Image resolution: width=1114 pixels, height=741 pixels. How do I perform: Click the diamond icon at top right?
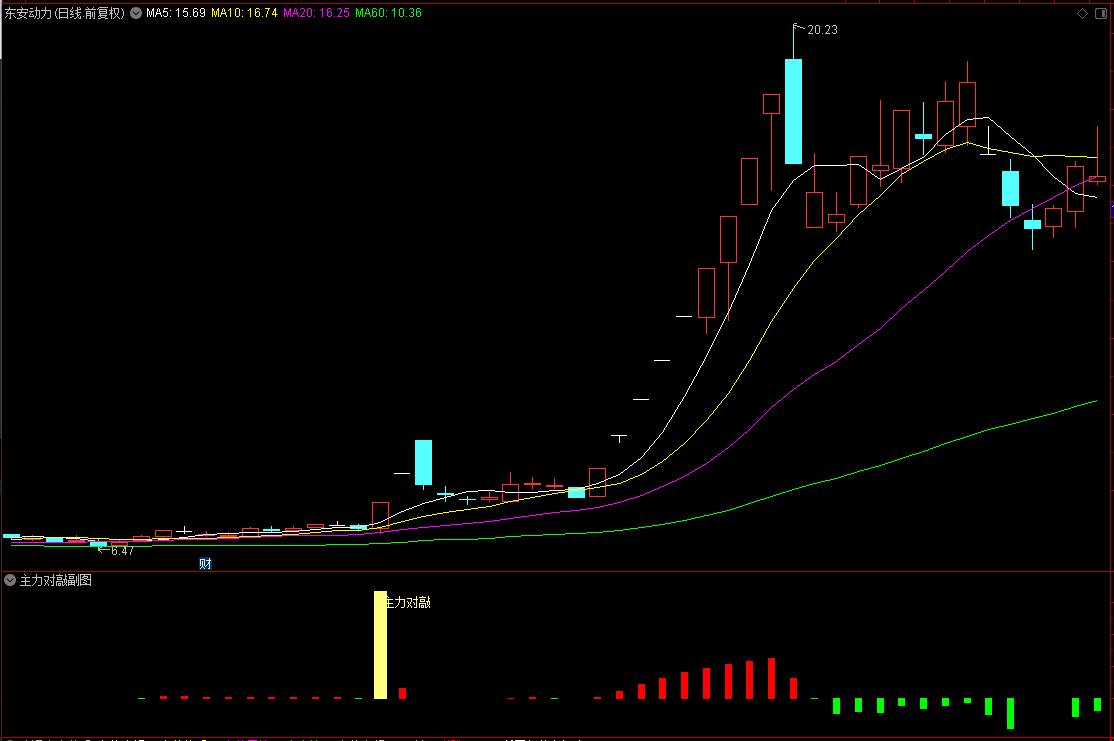coord(1082,13)
